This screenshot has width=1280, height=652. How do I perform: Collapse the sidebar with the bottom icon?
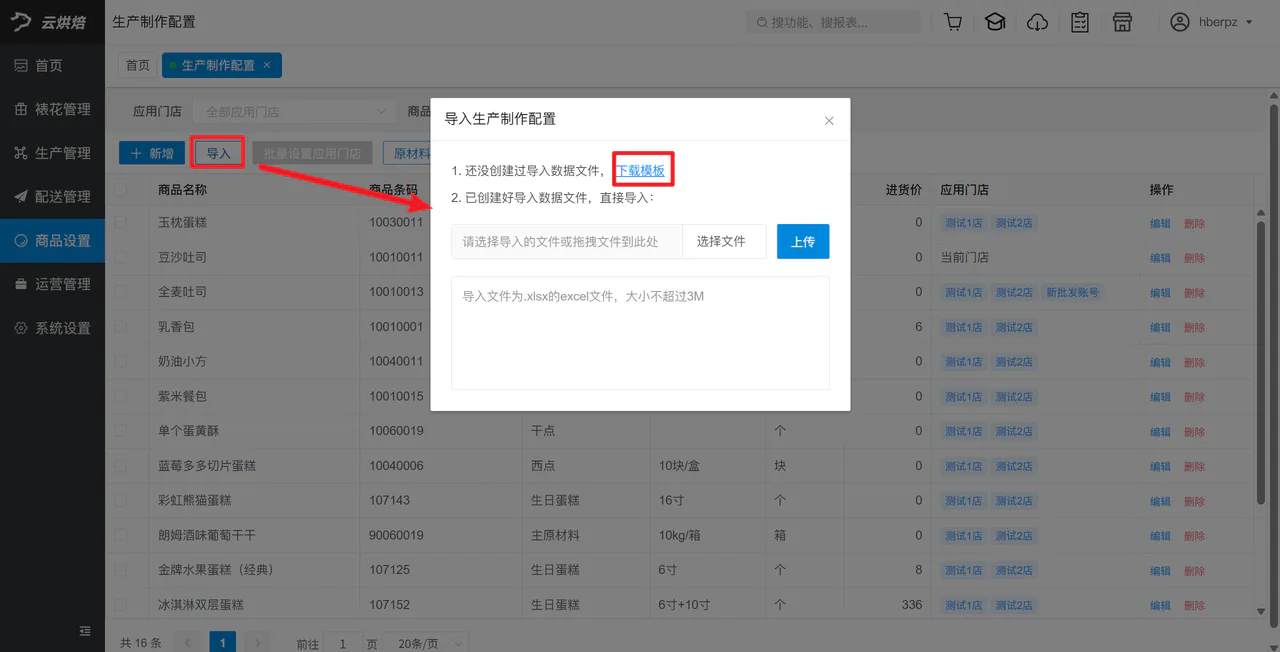(x=85, y=631)
